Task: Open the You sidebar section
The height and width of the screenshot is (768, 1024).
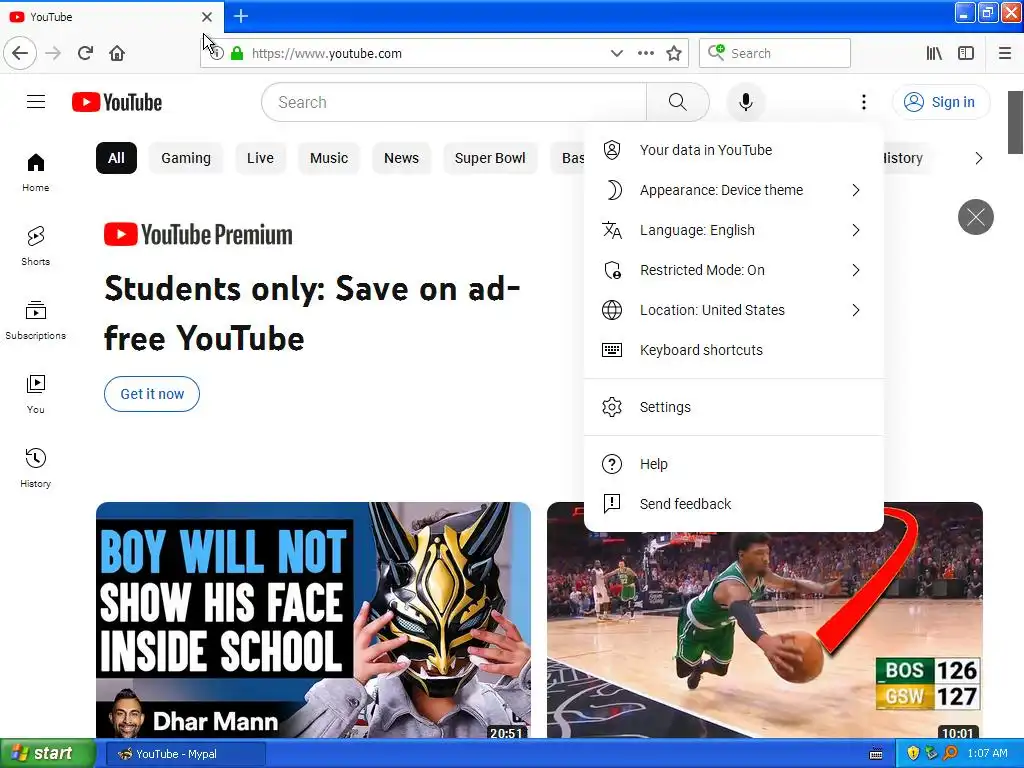Action: 36,394
